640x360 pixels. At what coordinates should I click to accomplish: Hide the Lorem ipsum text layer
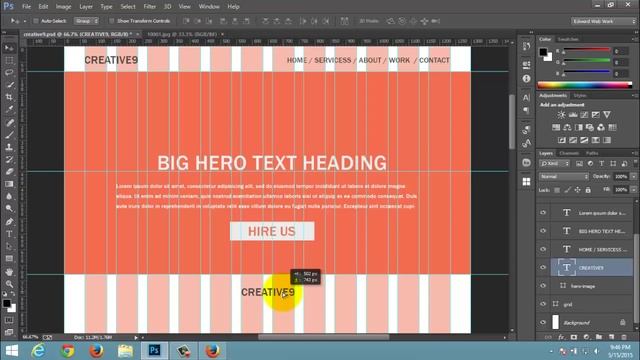click(x=543, y=213)
